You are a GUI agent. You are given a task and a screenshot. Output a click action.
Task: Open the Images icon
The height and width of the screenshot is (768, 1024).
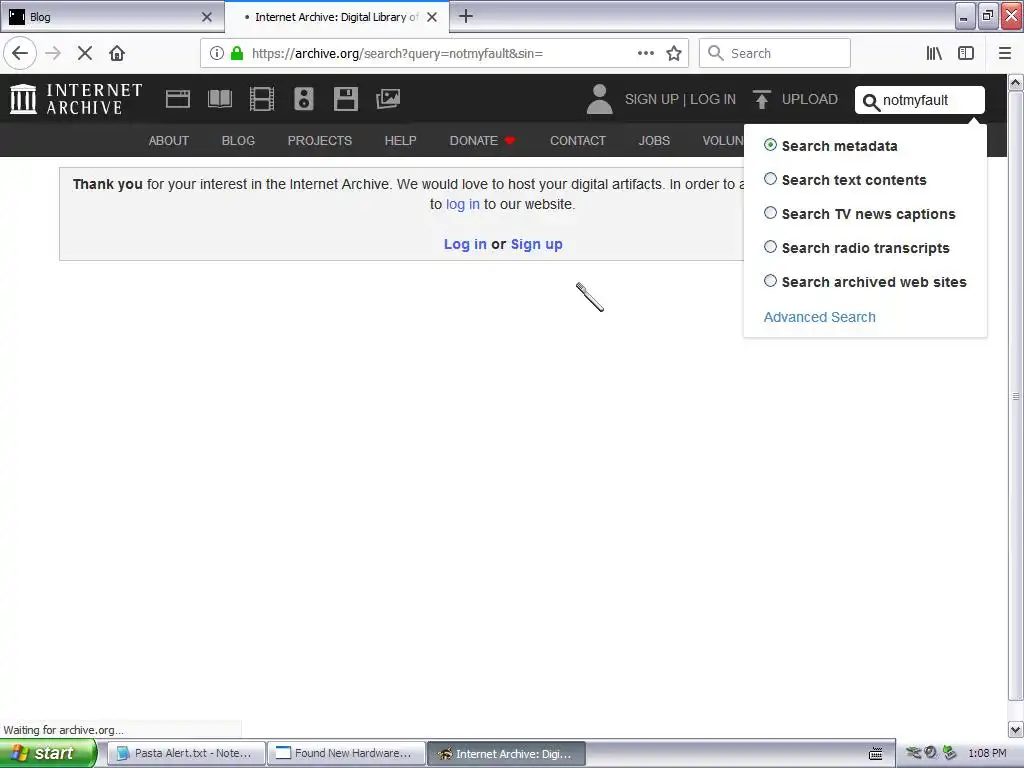388,99
